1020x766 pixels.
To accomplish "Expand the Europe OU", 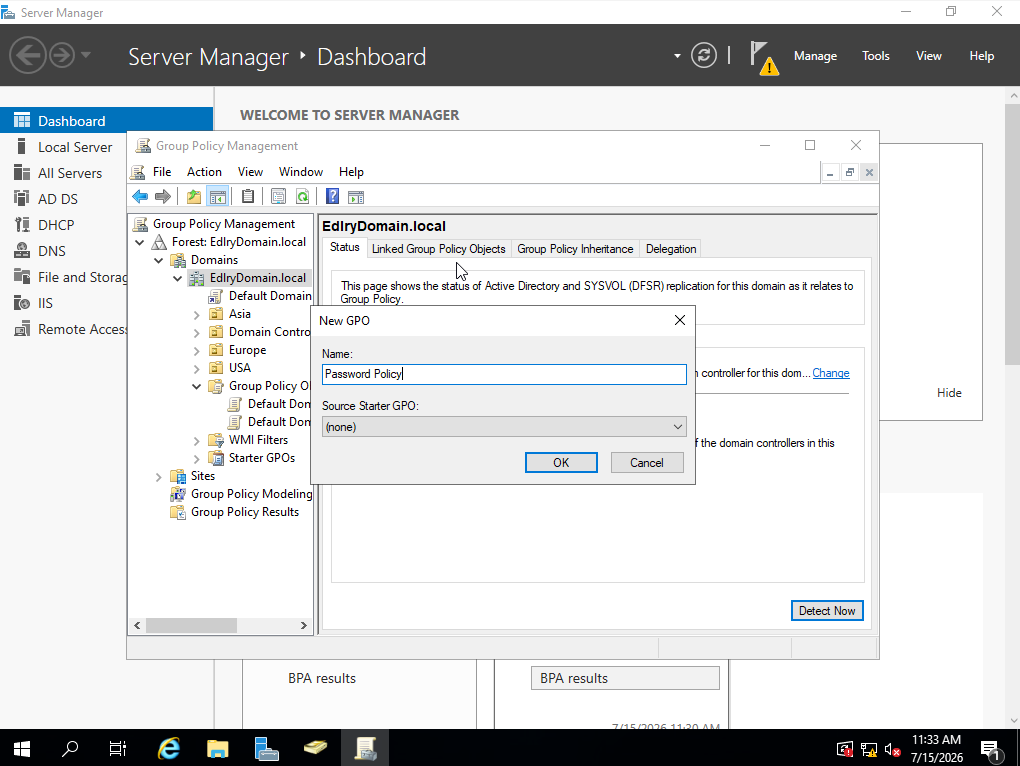I will [x=196, y=350].
